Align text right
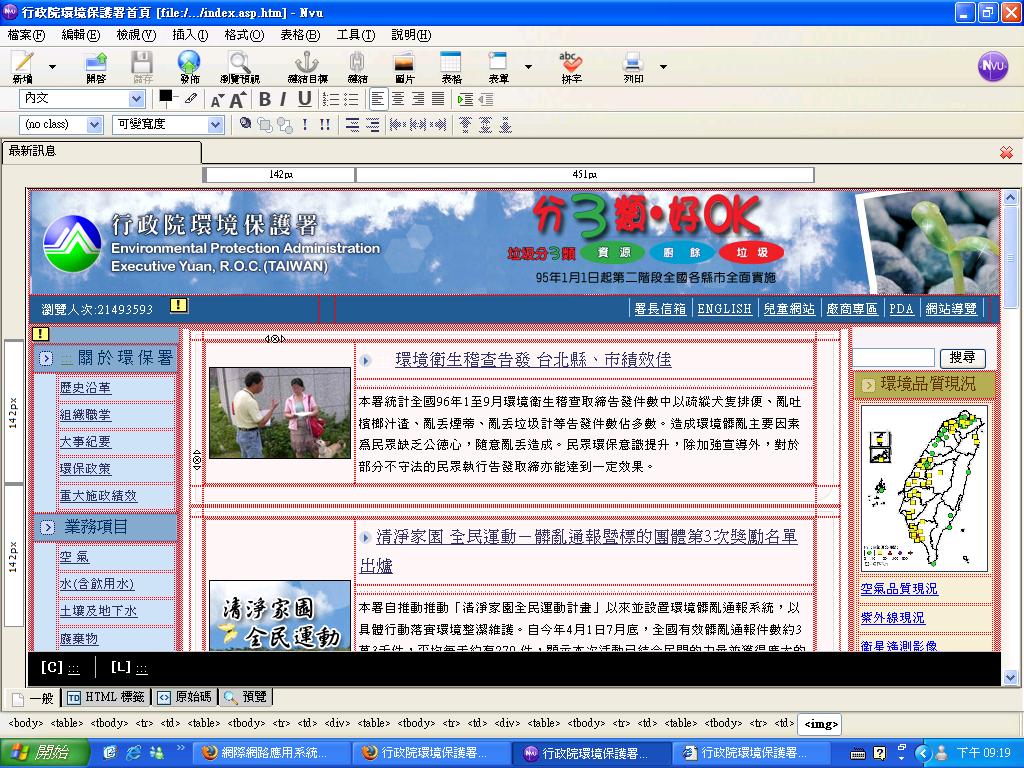This screenshot has height=768, width=1024. pyautogui.click(x=418, y=99)
